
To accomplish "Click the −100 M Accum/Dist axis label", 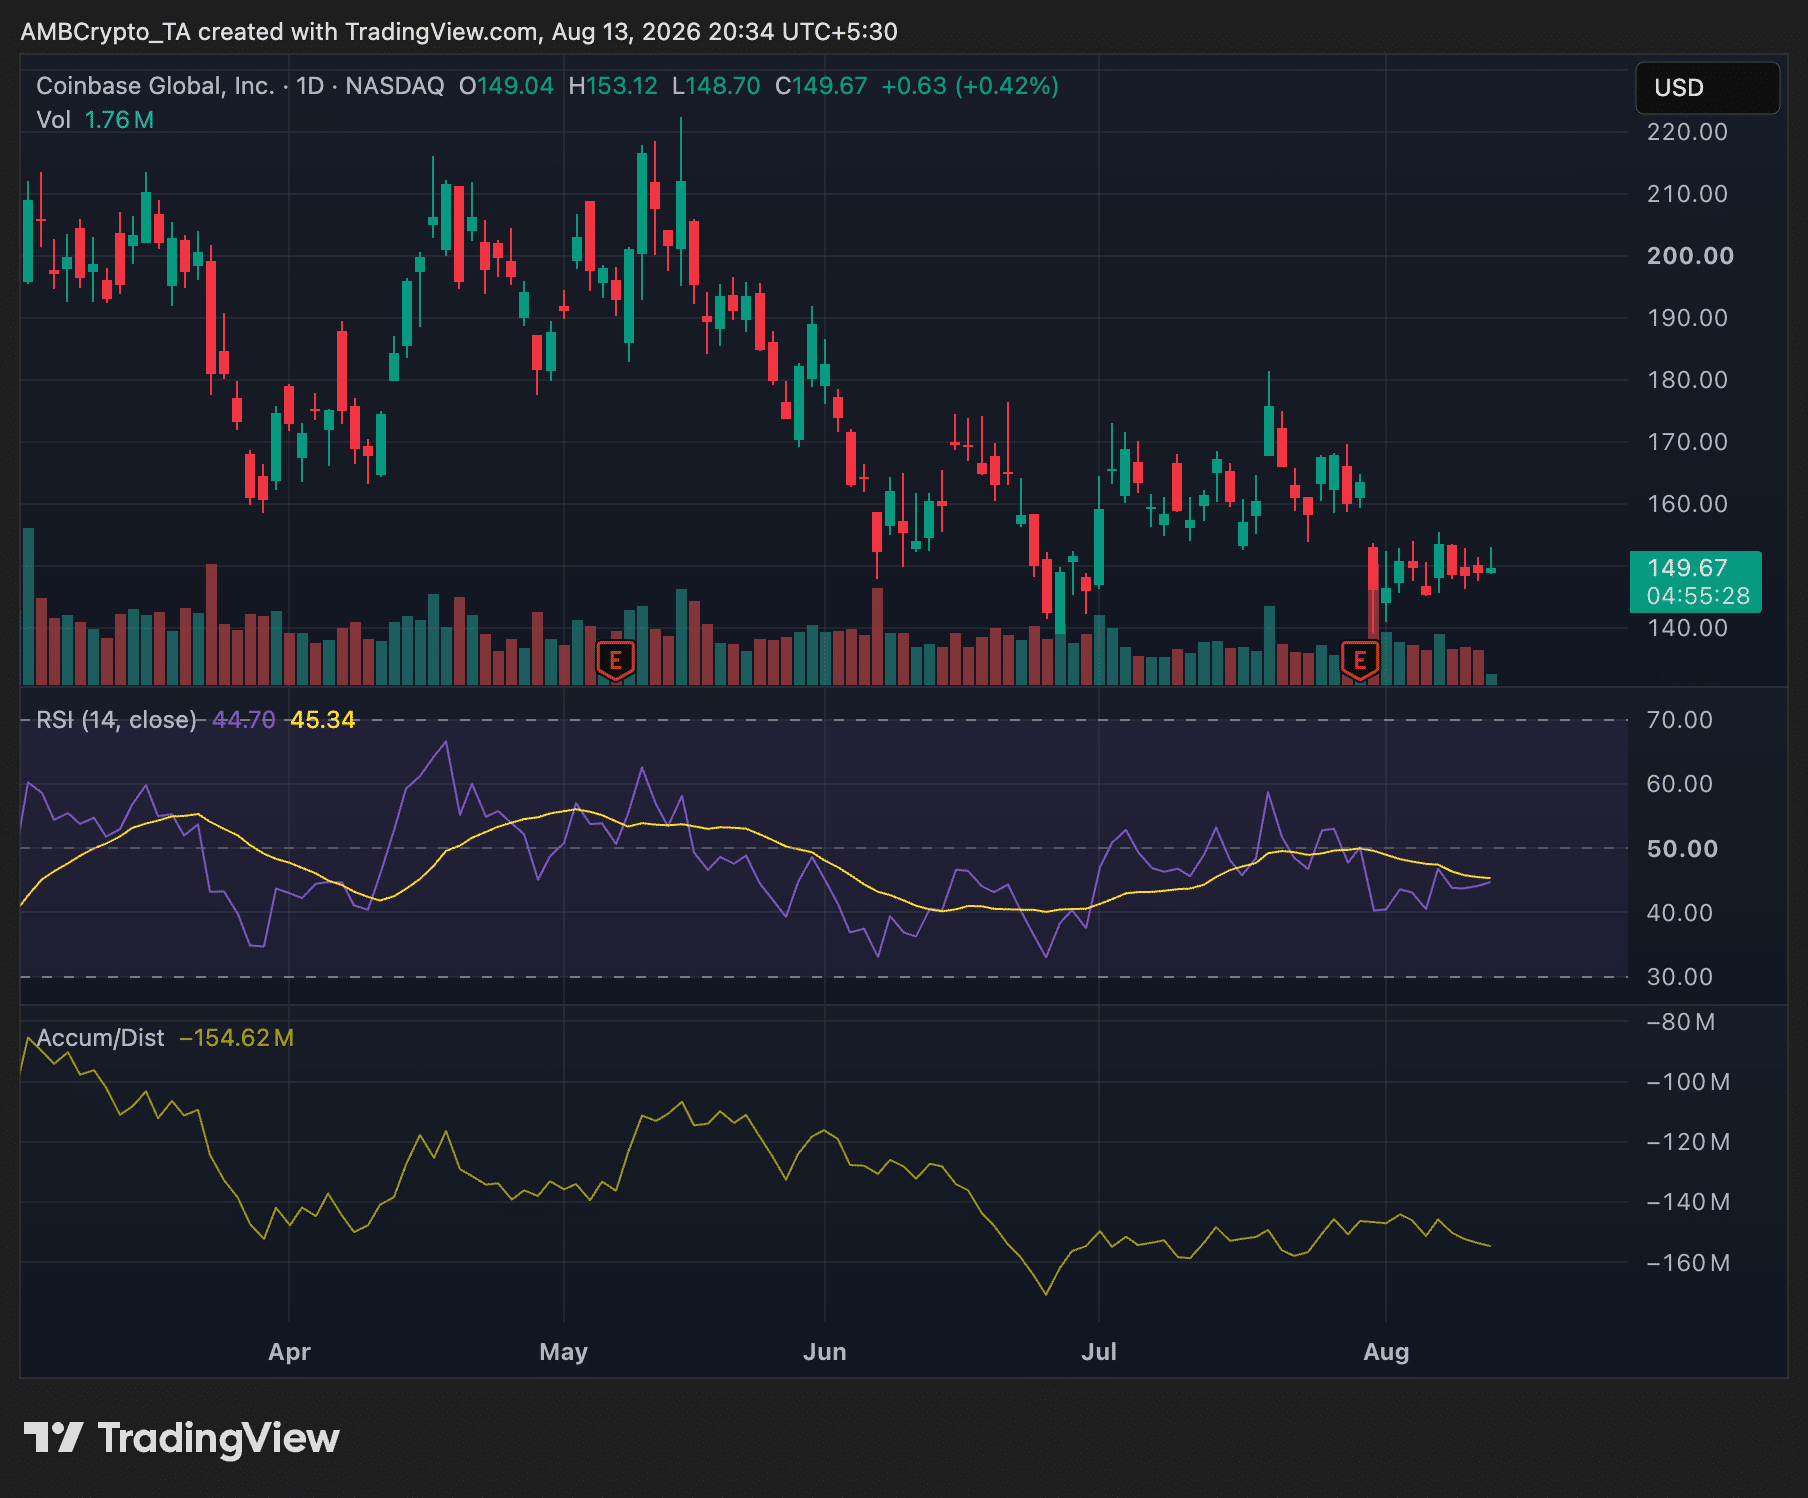I will (1688, 1082).
